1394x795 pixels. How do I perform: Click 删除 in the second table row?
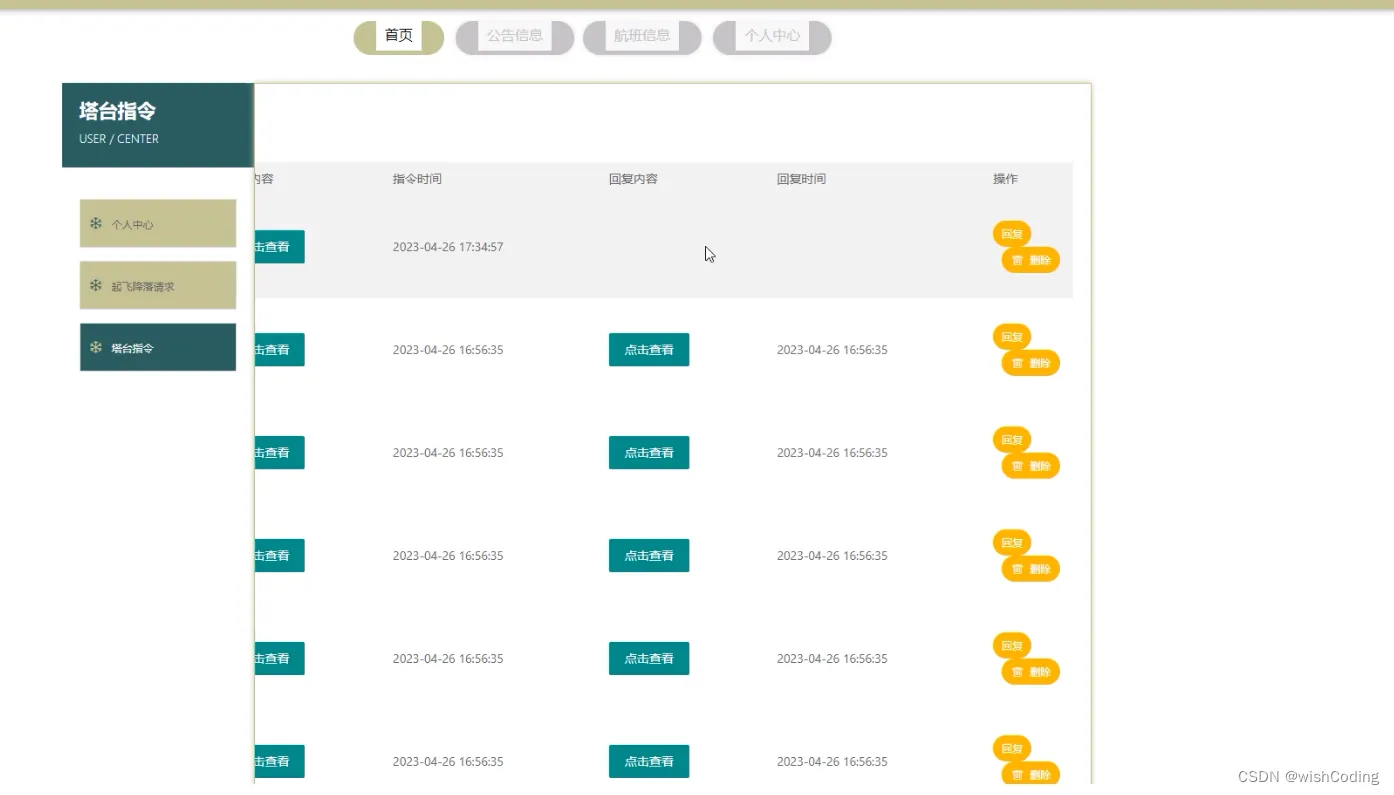pos(1031,363)
